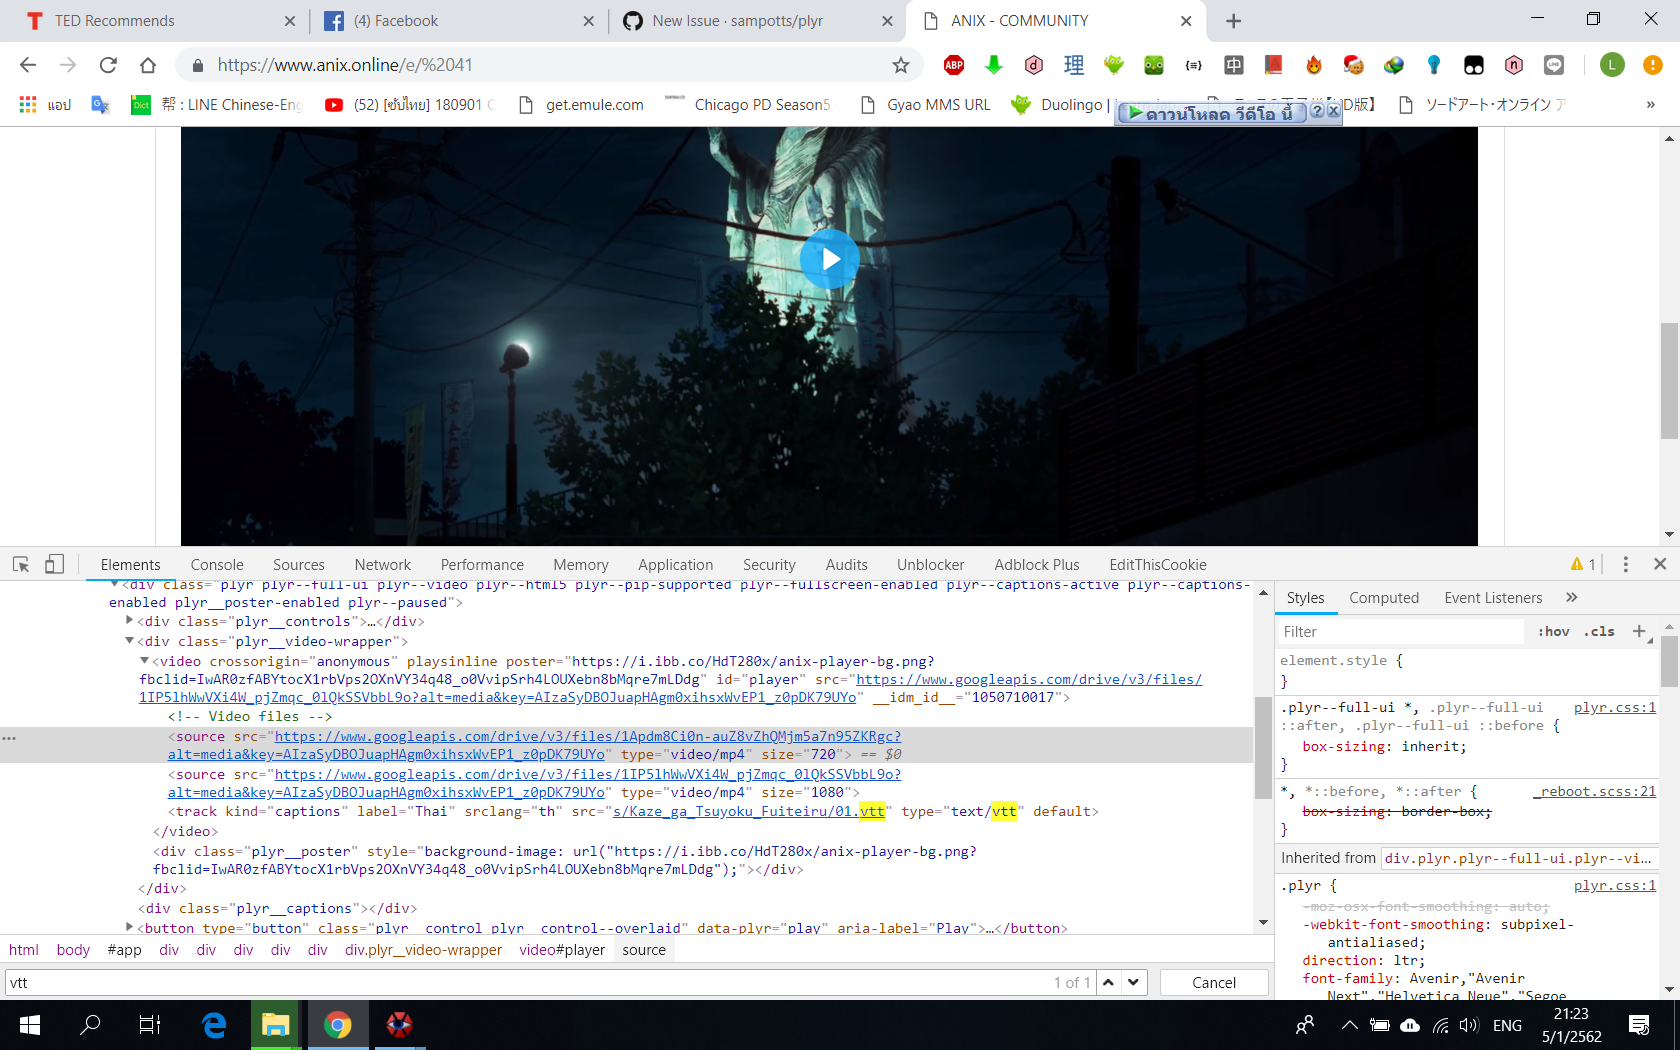1680x1050 pixels.
Task: Open the Application tab
Action: click(676, 565)
